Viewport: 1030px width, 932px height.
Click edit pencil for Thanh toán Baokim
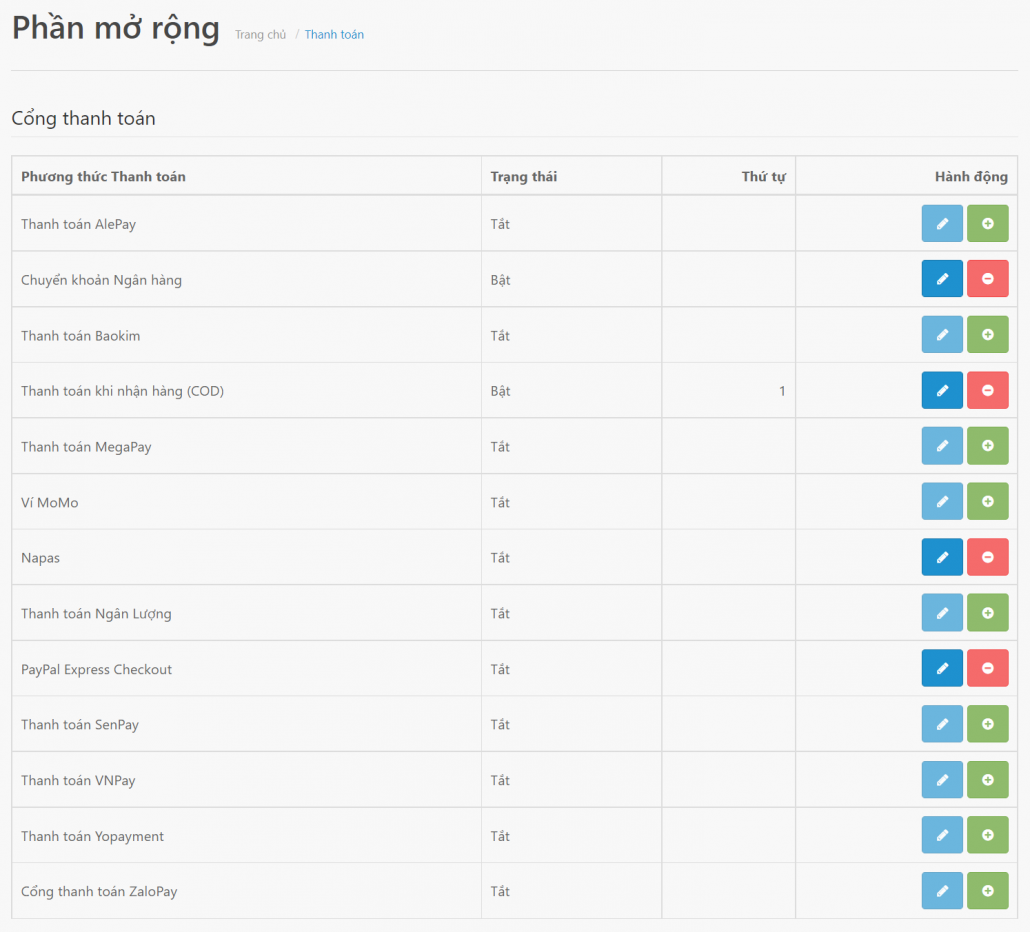[x=942, y=334]
